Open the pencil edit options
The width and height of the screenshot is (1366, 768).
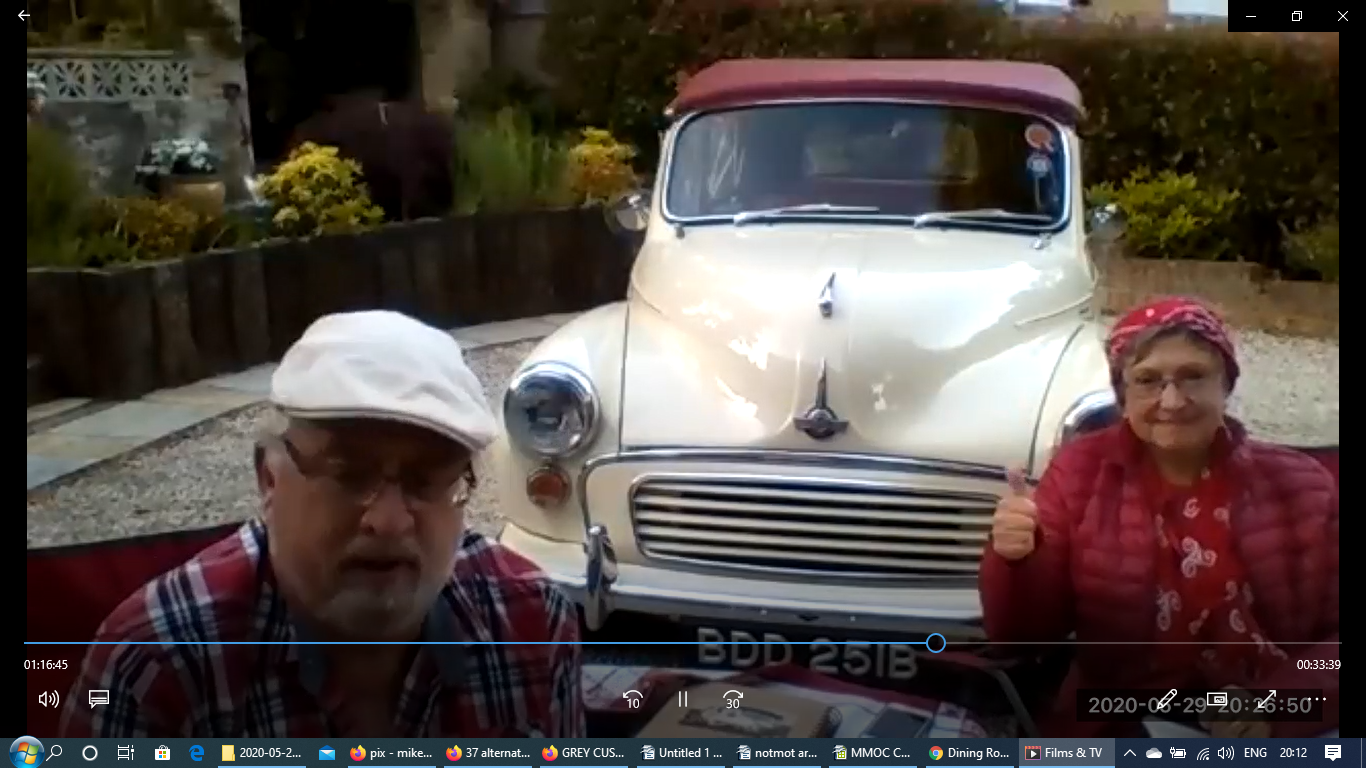coord(1167,699)
